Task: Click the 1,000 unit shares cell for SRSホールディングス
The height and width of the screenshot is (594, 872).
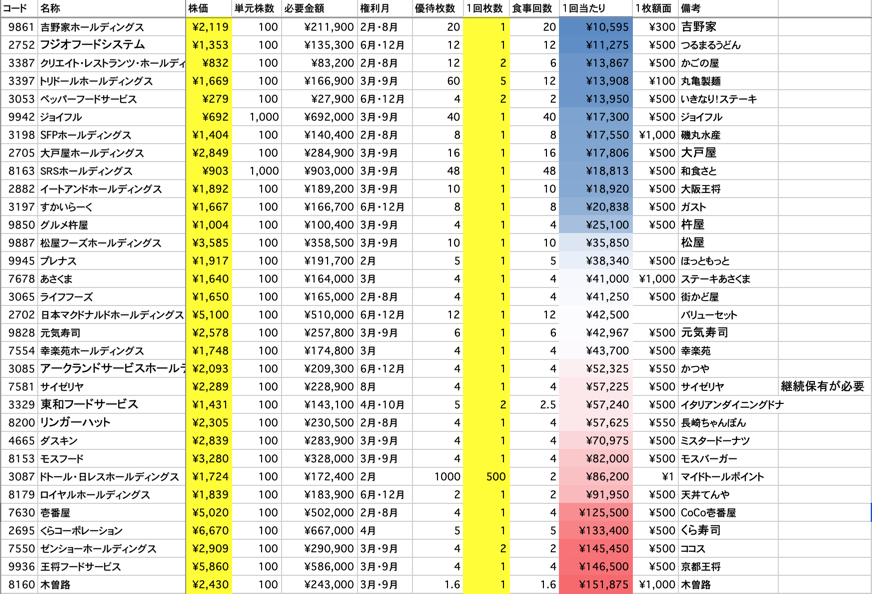Action: pyautogui.click(x=256, y=171)
